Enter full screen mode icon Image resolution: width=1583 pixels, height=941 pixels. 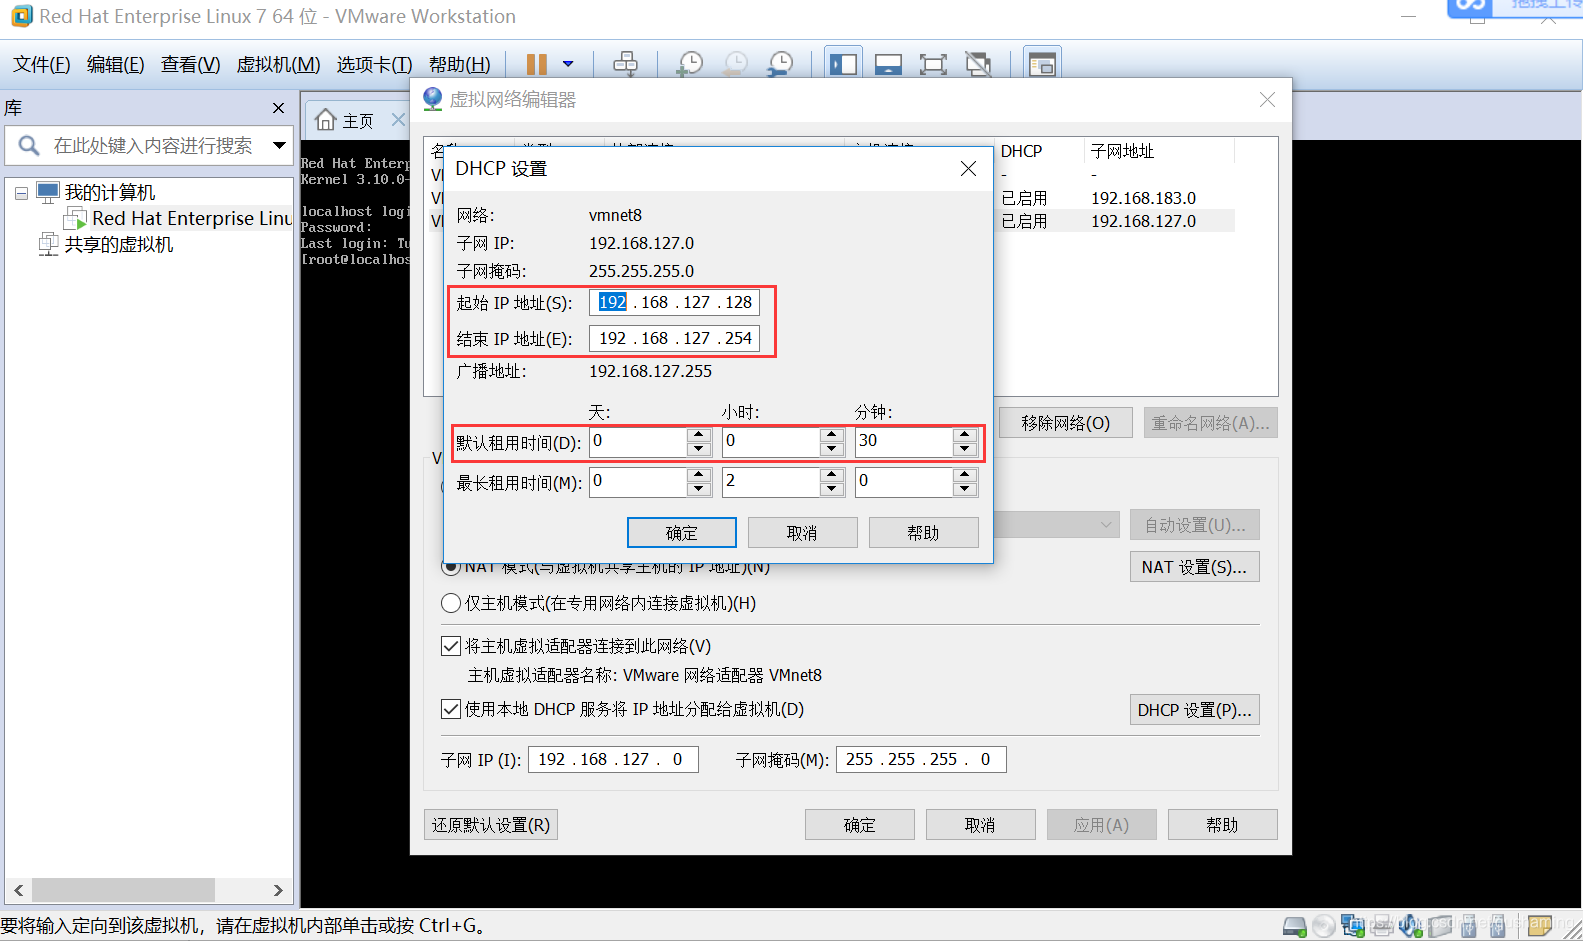(933, 64)
